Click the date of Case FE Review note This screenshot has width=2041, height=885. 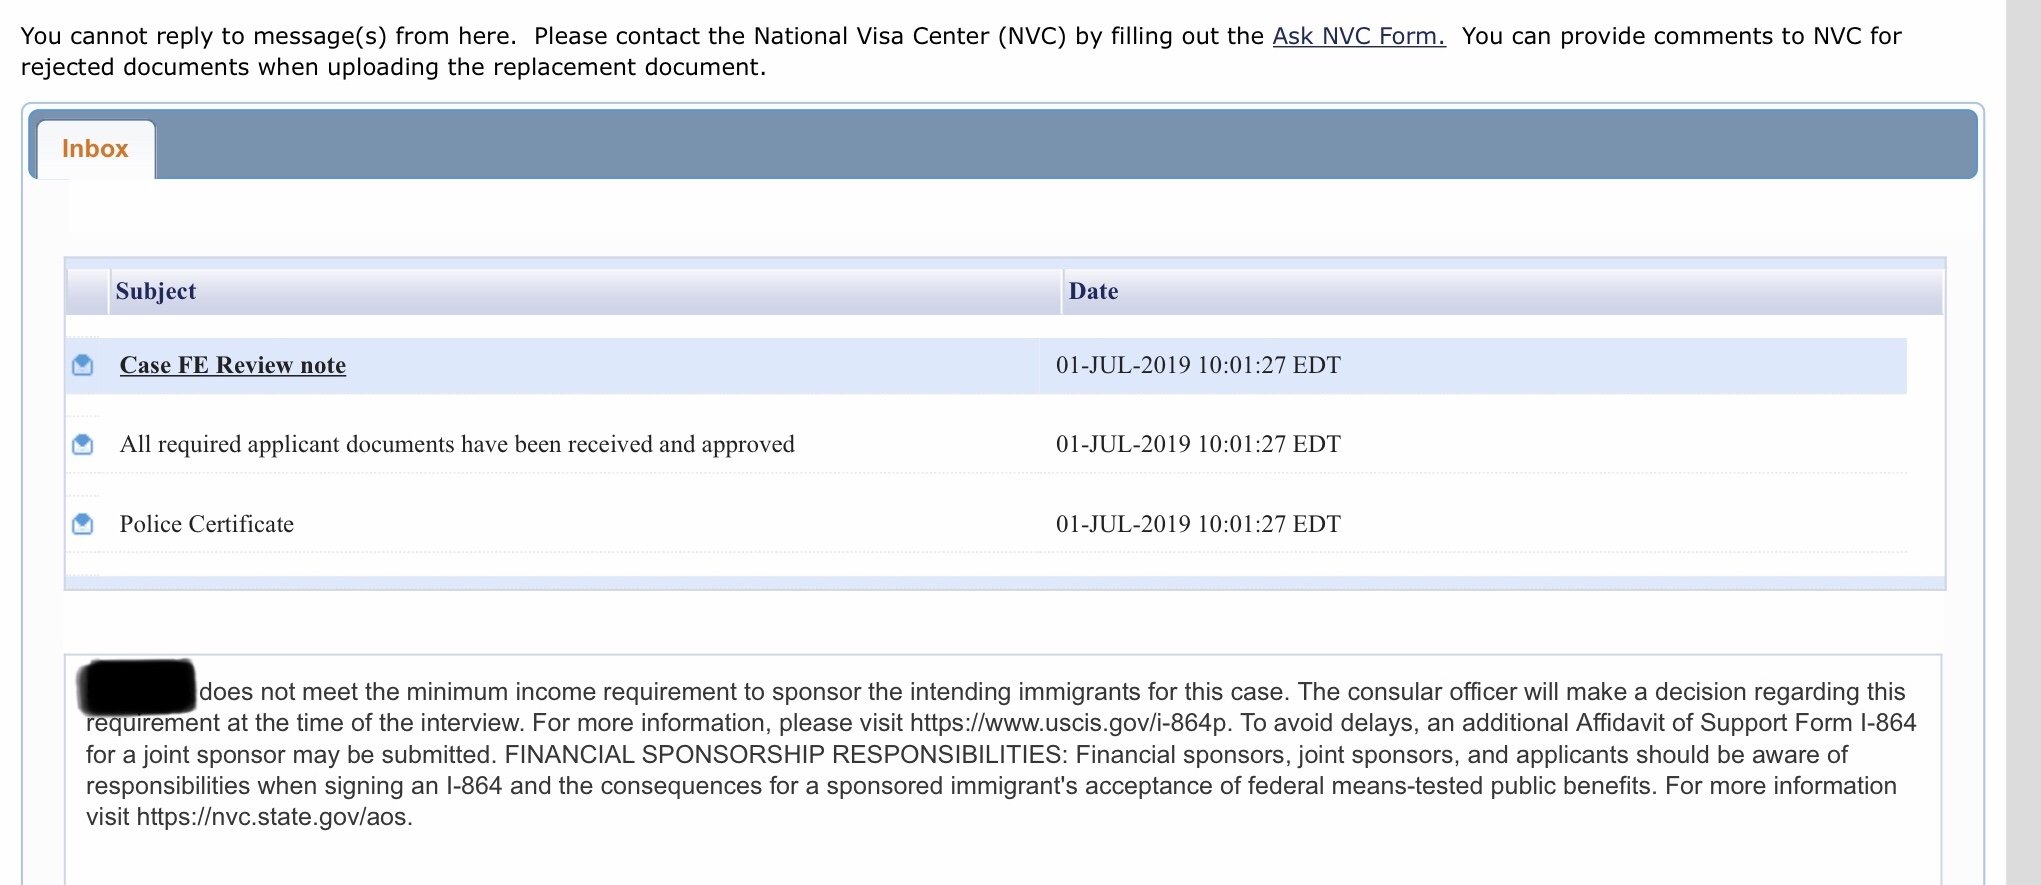1198,365
